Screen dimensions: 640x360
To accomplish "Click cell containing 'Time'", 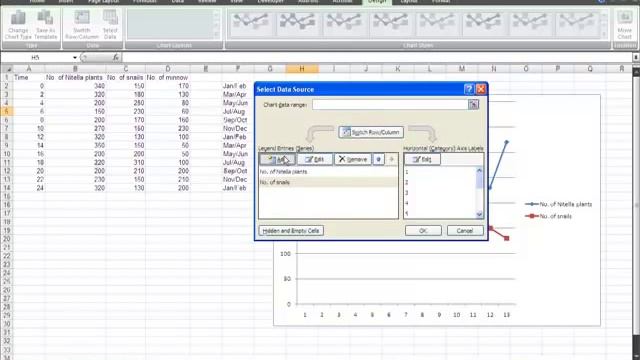I will pos(29,77).
